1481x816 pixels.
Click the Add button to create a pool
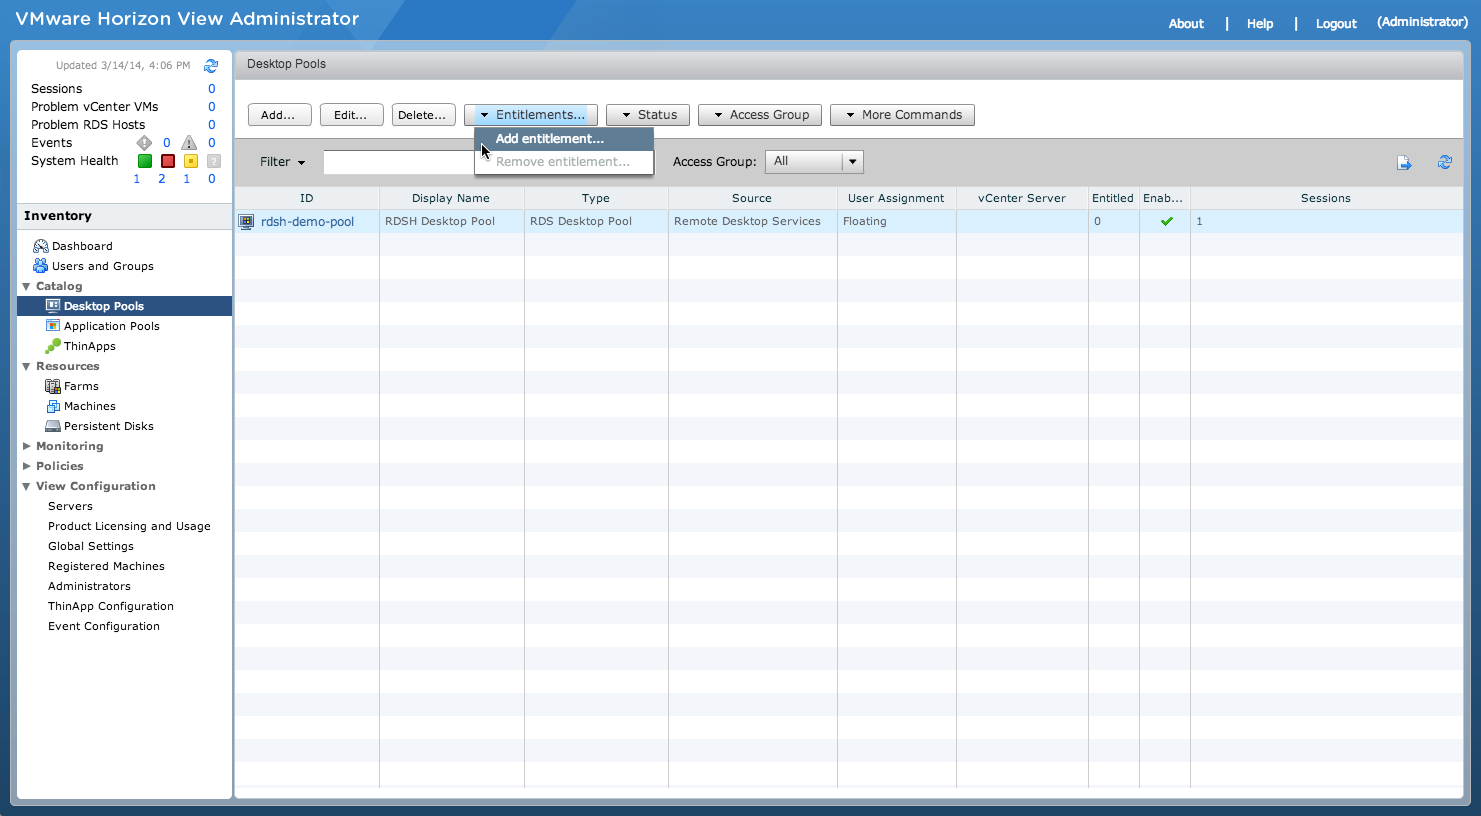(280, 114)
